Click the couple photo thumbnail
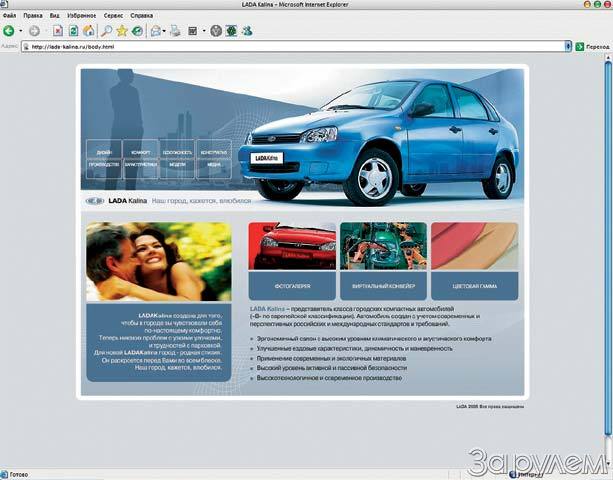This screenshot has width=613, height=480. point(158,262)
